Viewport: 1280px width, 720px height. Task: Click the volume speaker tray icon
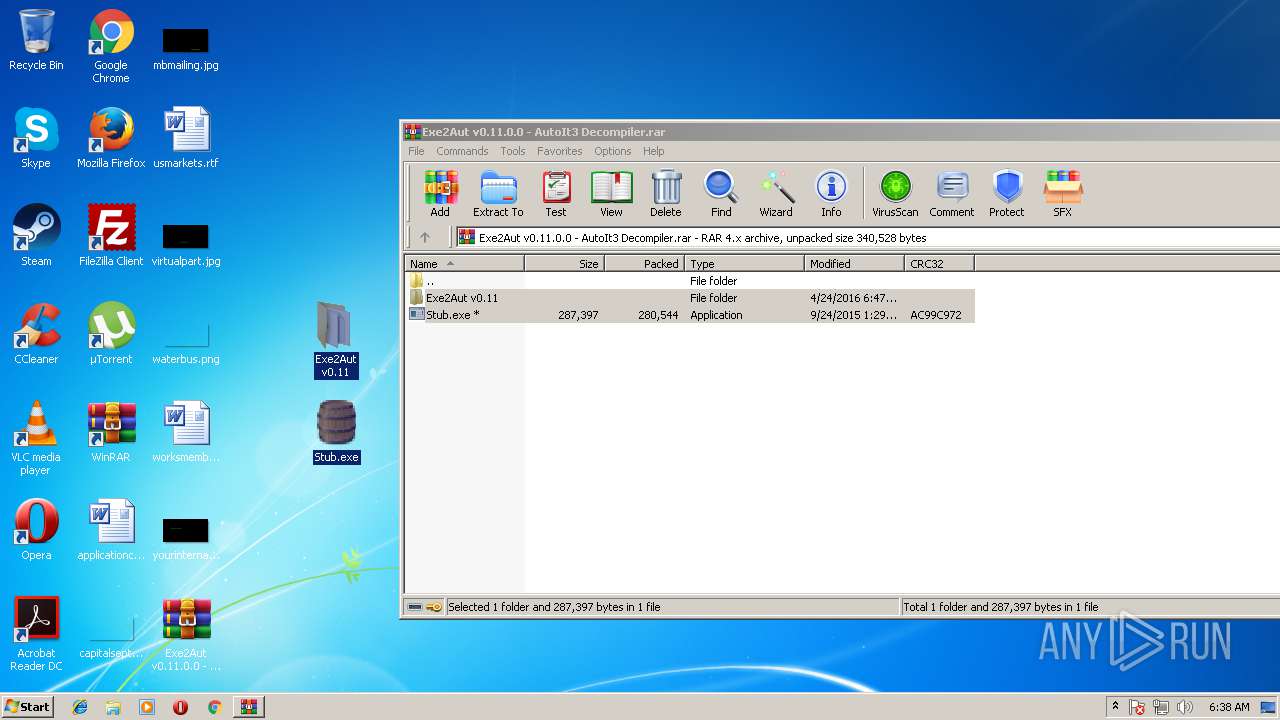(x=1185, y=707)
